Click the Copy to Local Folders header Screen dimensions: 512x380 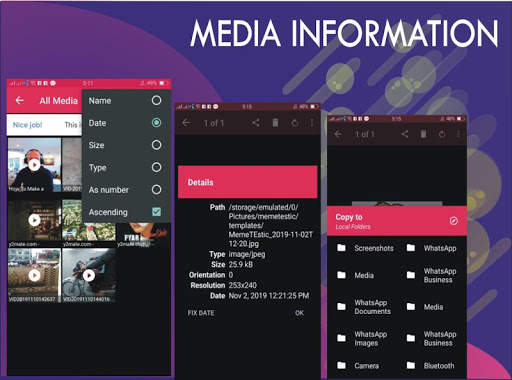coord(397,221)
